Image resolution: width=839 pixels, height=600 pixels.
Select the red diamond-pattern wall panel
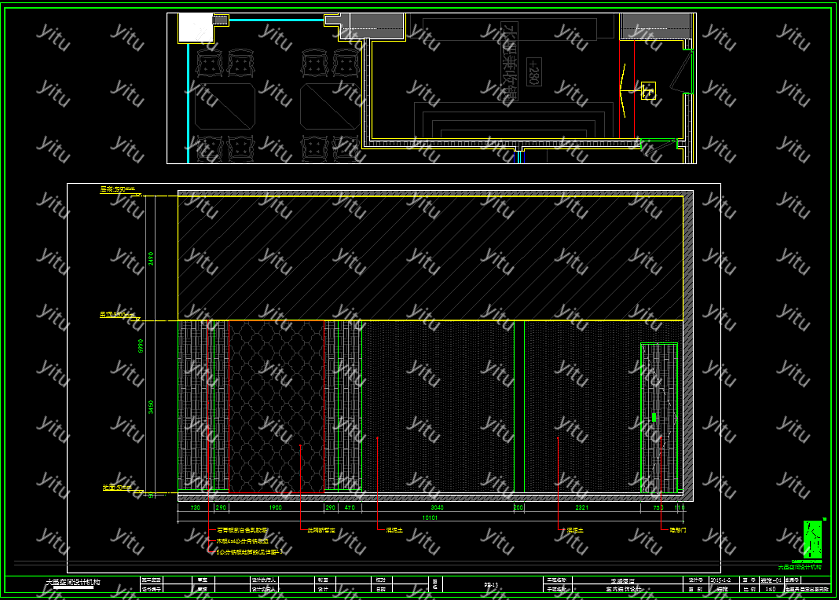click(277, 406)
